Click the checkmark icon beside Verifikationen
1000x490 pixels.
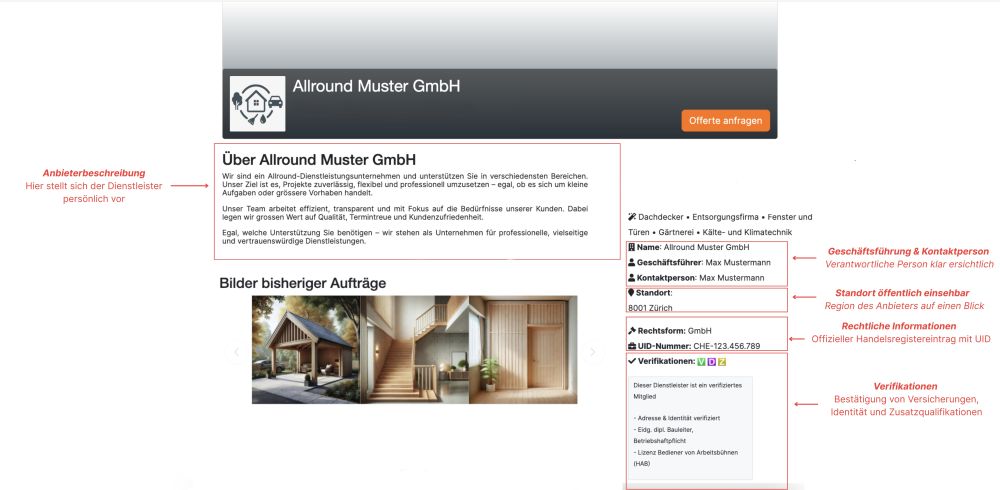pyautogui.click(x=632, y=360)
